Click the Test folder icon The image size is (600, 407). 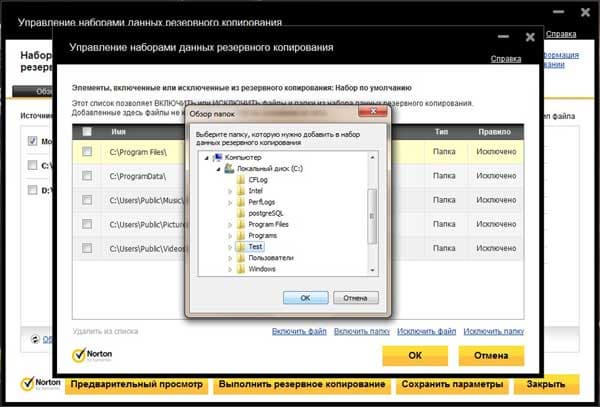click(x=241, y=247)
